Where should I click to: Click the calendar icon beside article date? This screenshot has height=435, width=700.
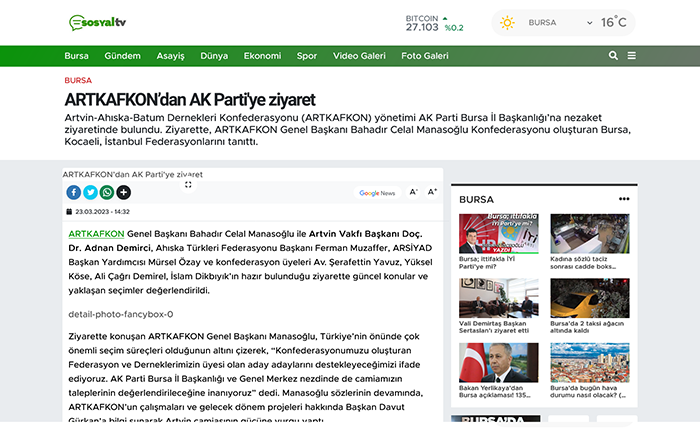tap(69, 212)
